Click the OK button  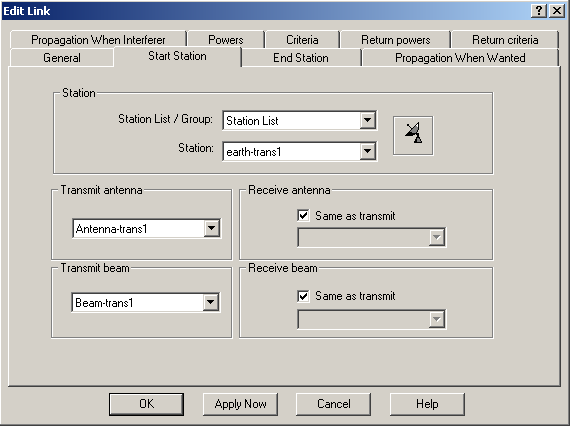point(146,404)
